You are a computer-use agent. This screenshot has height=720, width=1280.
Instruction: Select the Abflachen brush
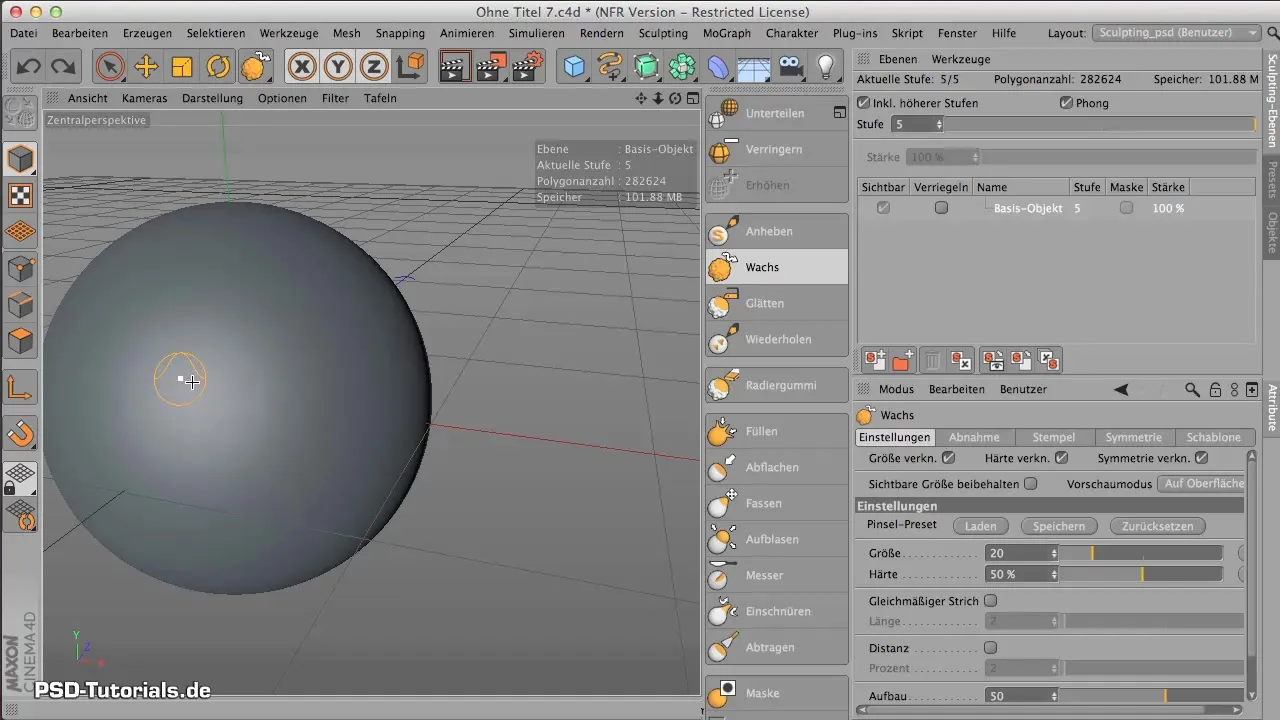(776, 467)
